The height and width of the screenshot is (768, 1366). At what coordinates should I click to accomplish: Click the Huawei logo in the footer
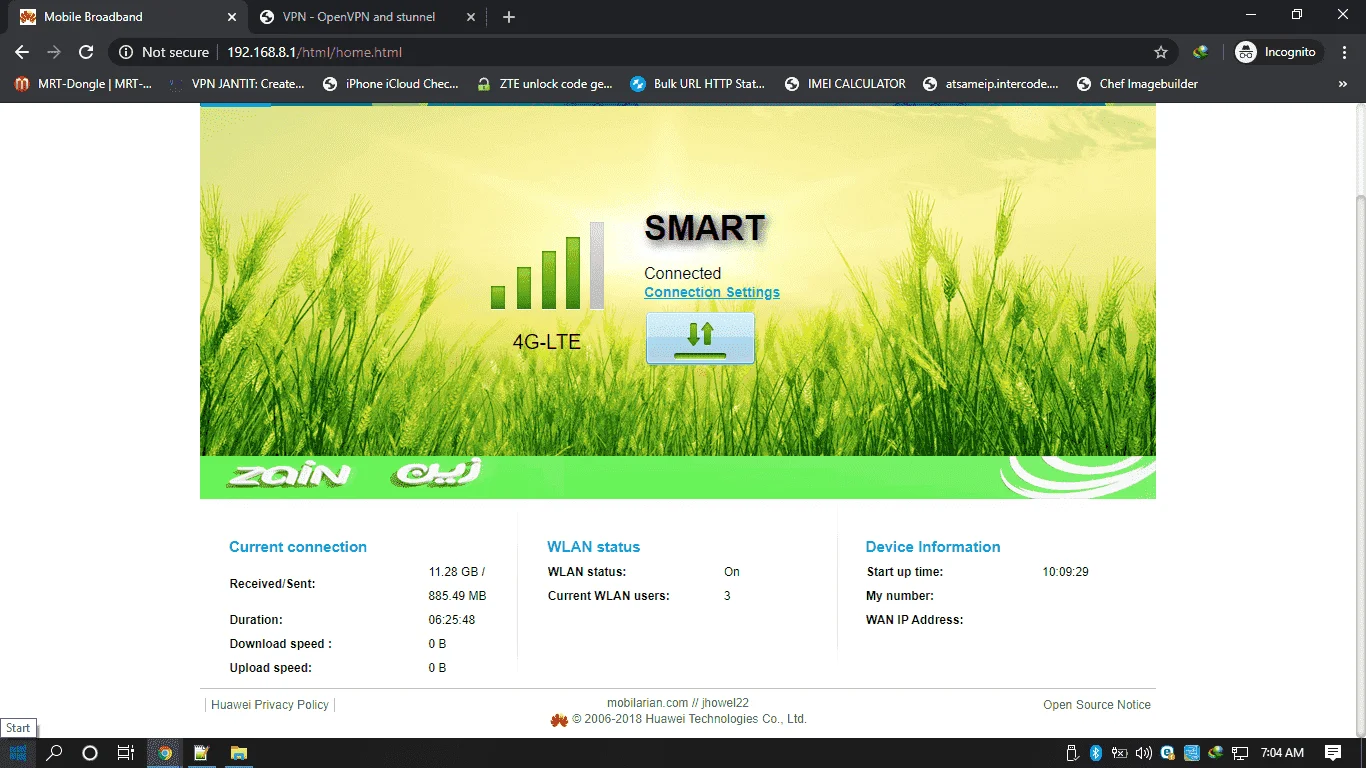click(559, 720)
